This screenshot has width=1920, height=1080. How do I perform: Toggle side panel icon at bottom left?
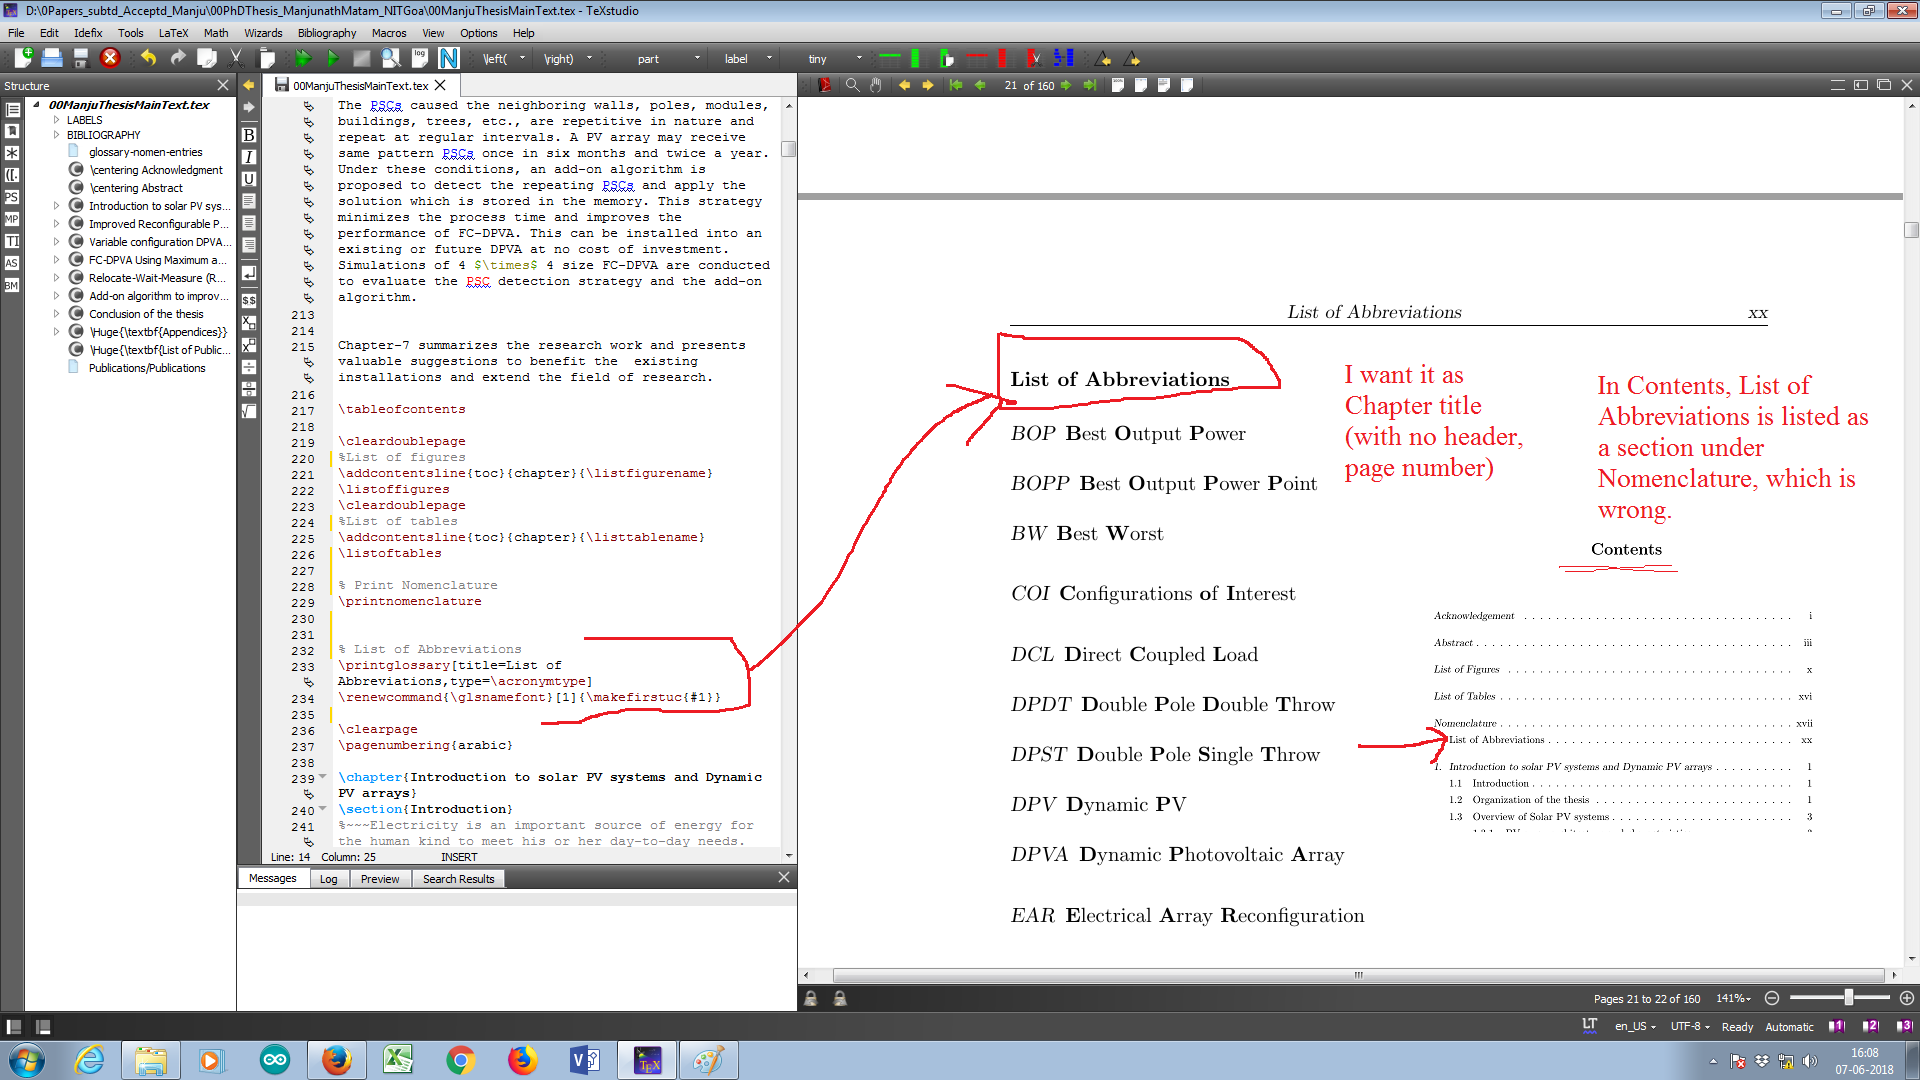(x=14, y=1027)
